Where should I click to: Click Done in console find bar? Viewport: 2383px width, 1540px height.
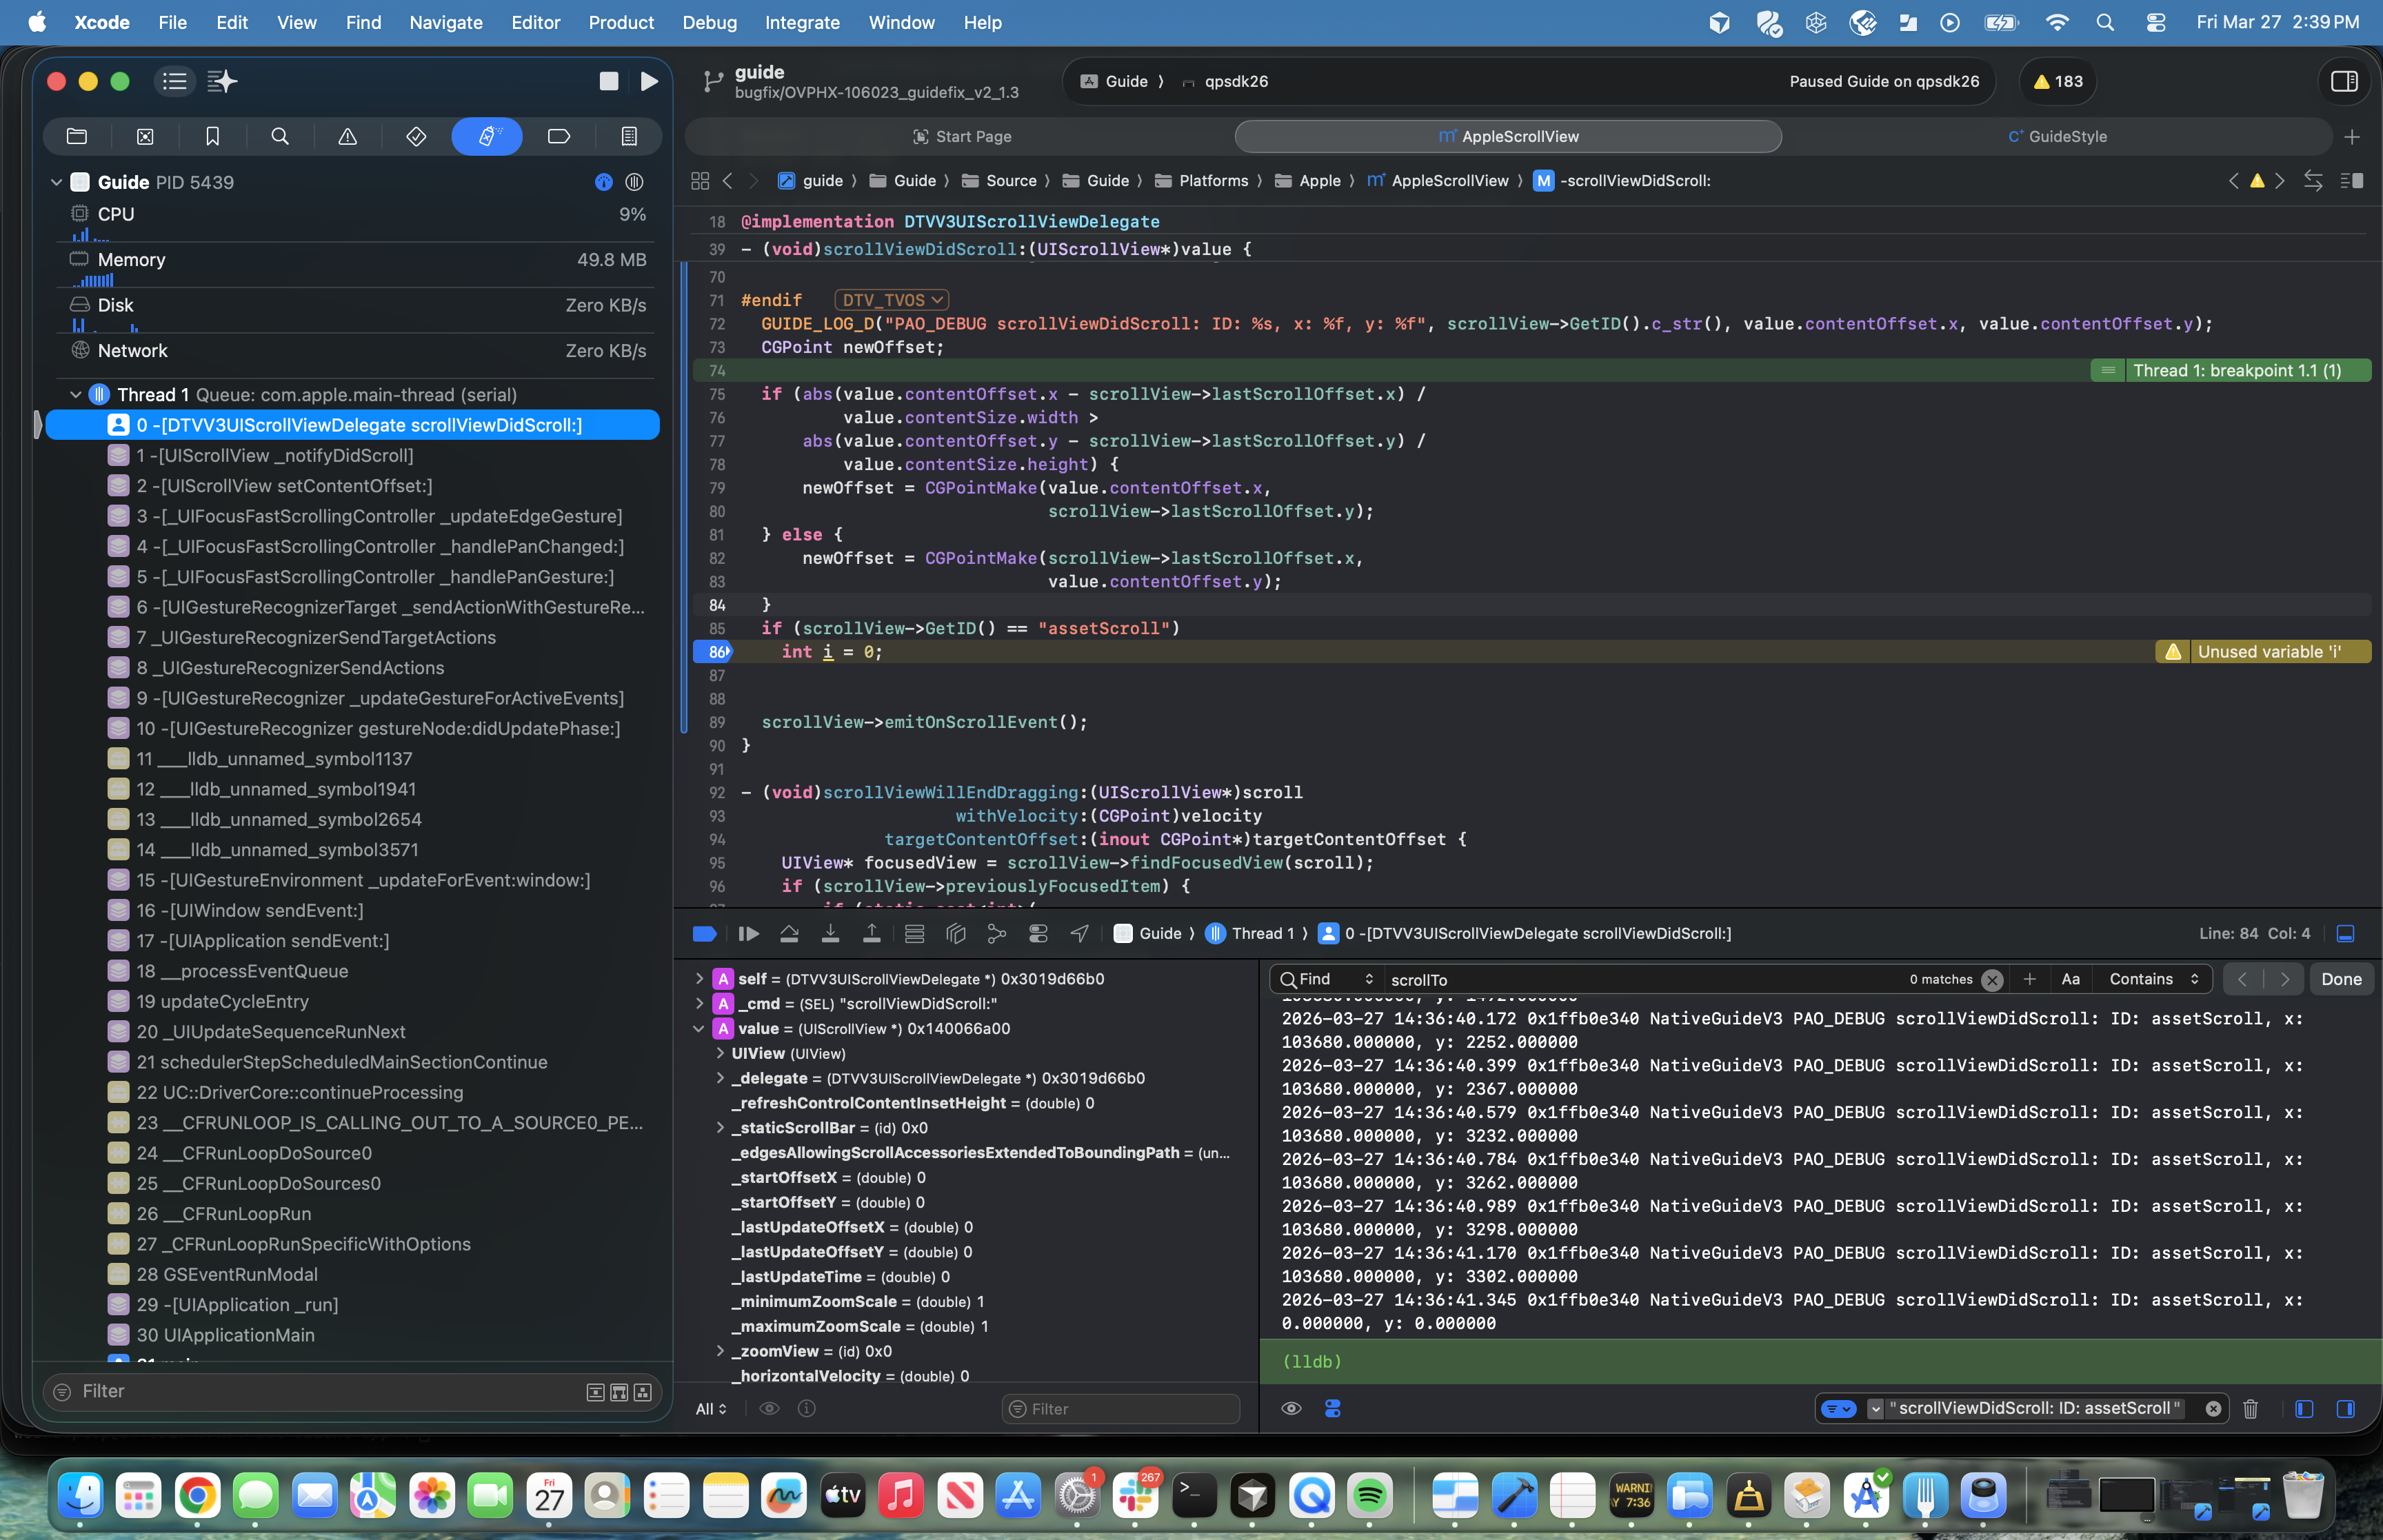pos(2340,979)
